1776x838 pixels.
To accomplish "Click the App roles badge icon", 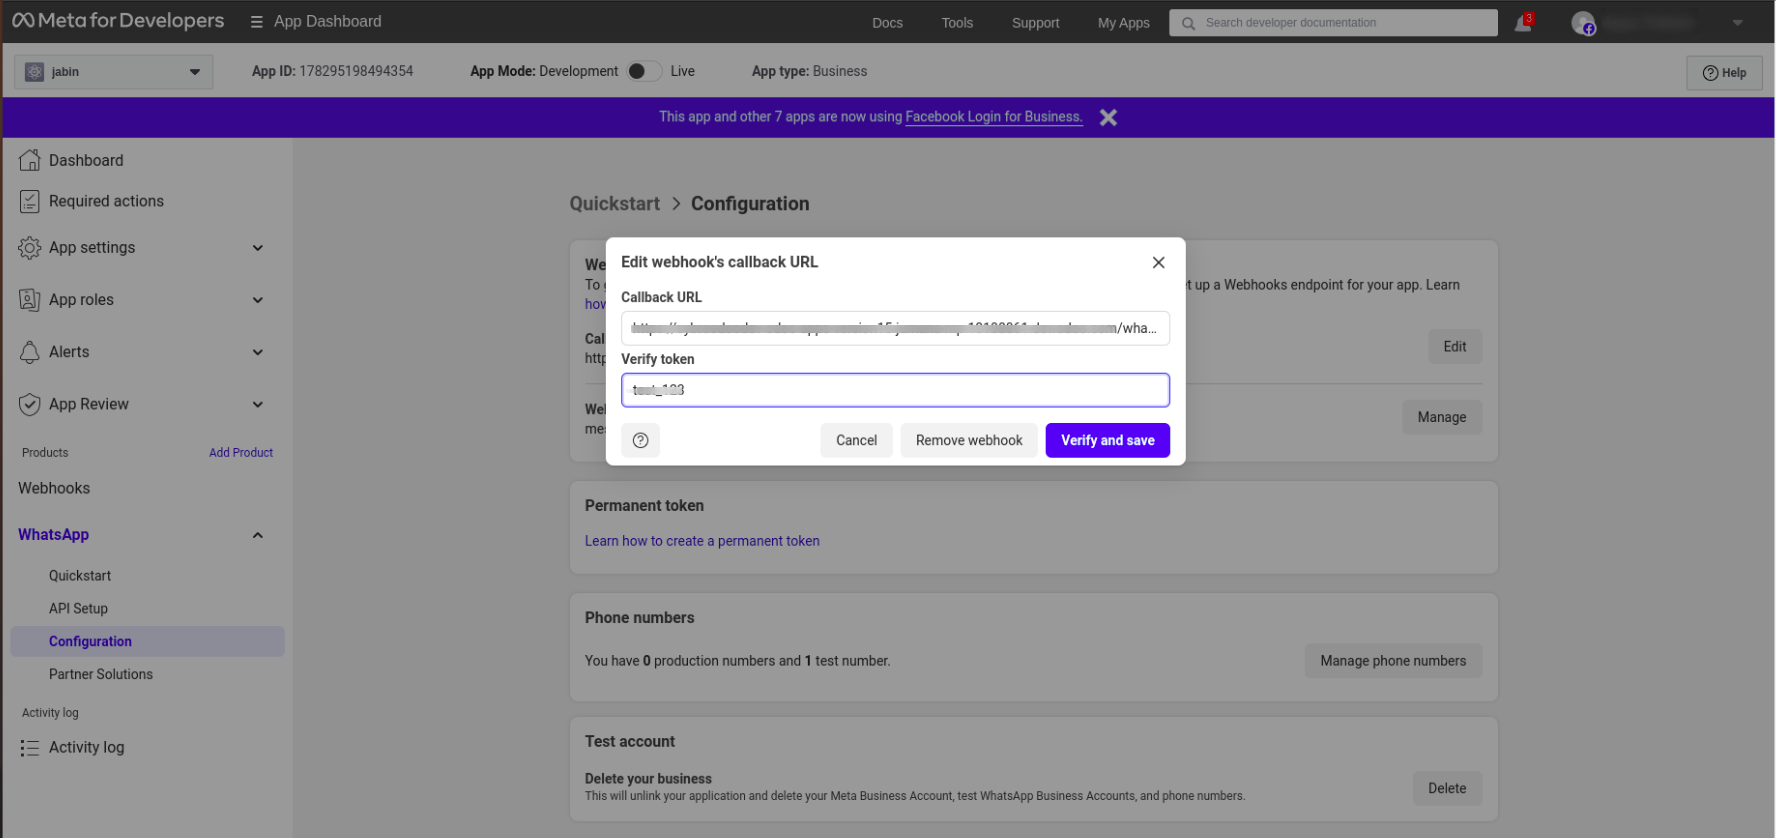I will point(30,300).
